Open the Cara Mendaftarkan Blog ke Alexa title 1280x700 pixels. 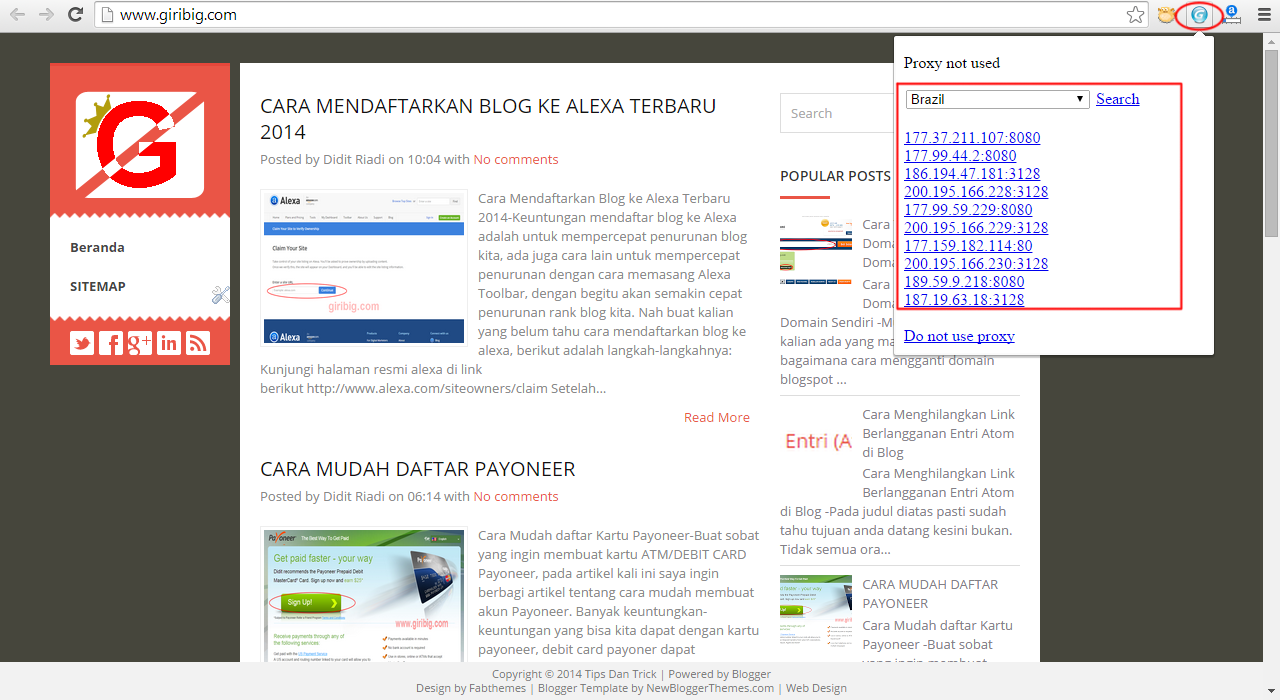(488, 119)
